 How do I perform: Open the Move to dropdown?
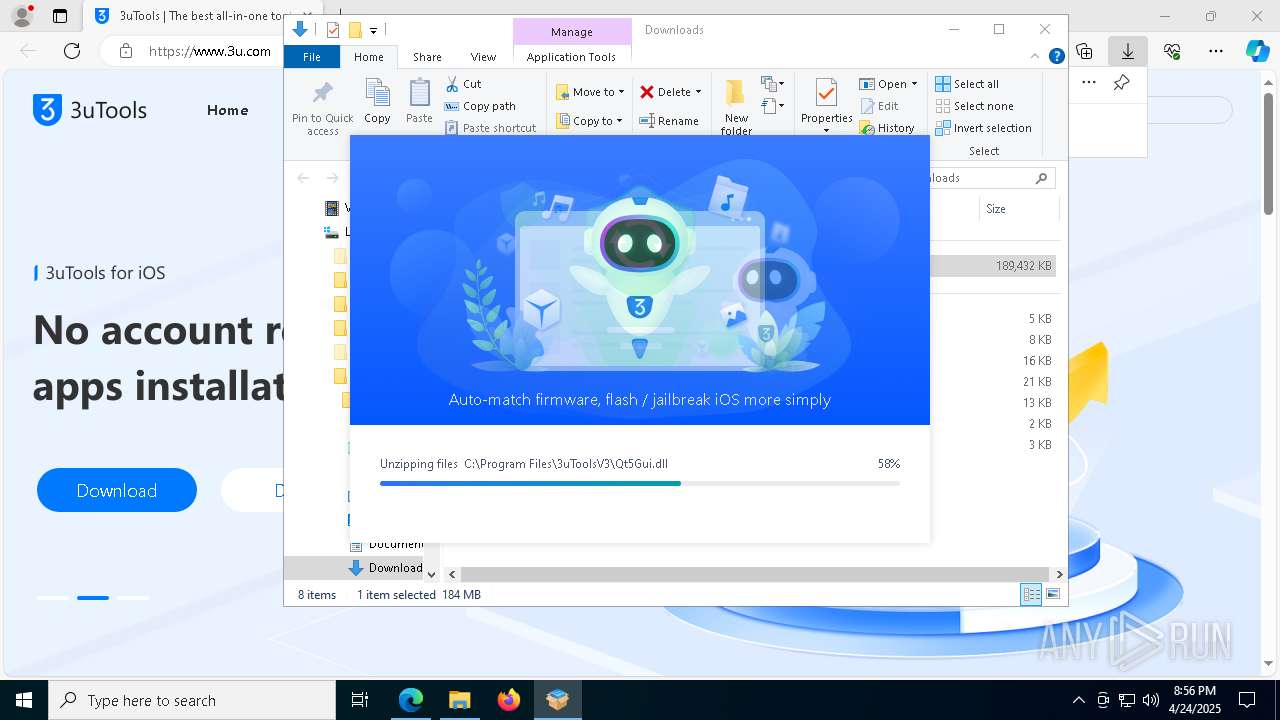coord(590,92)
